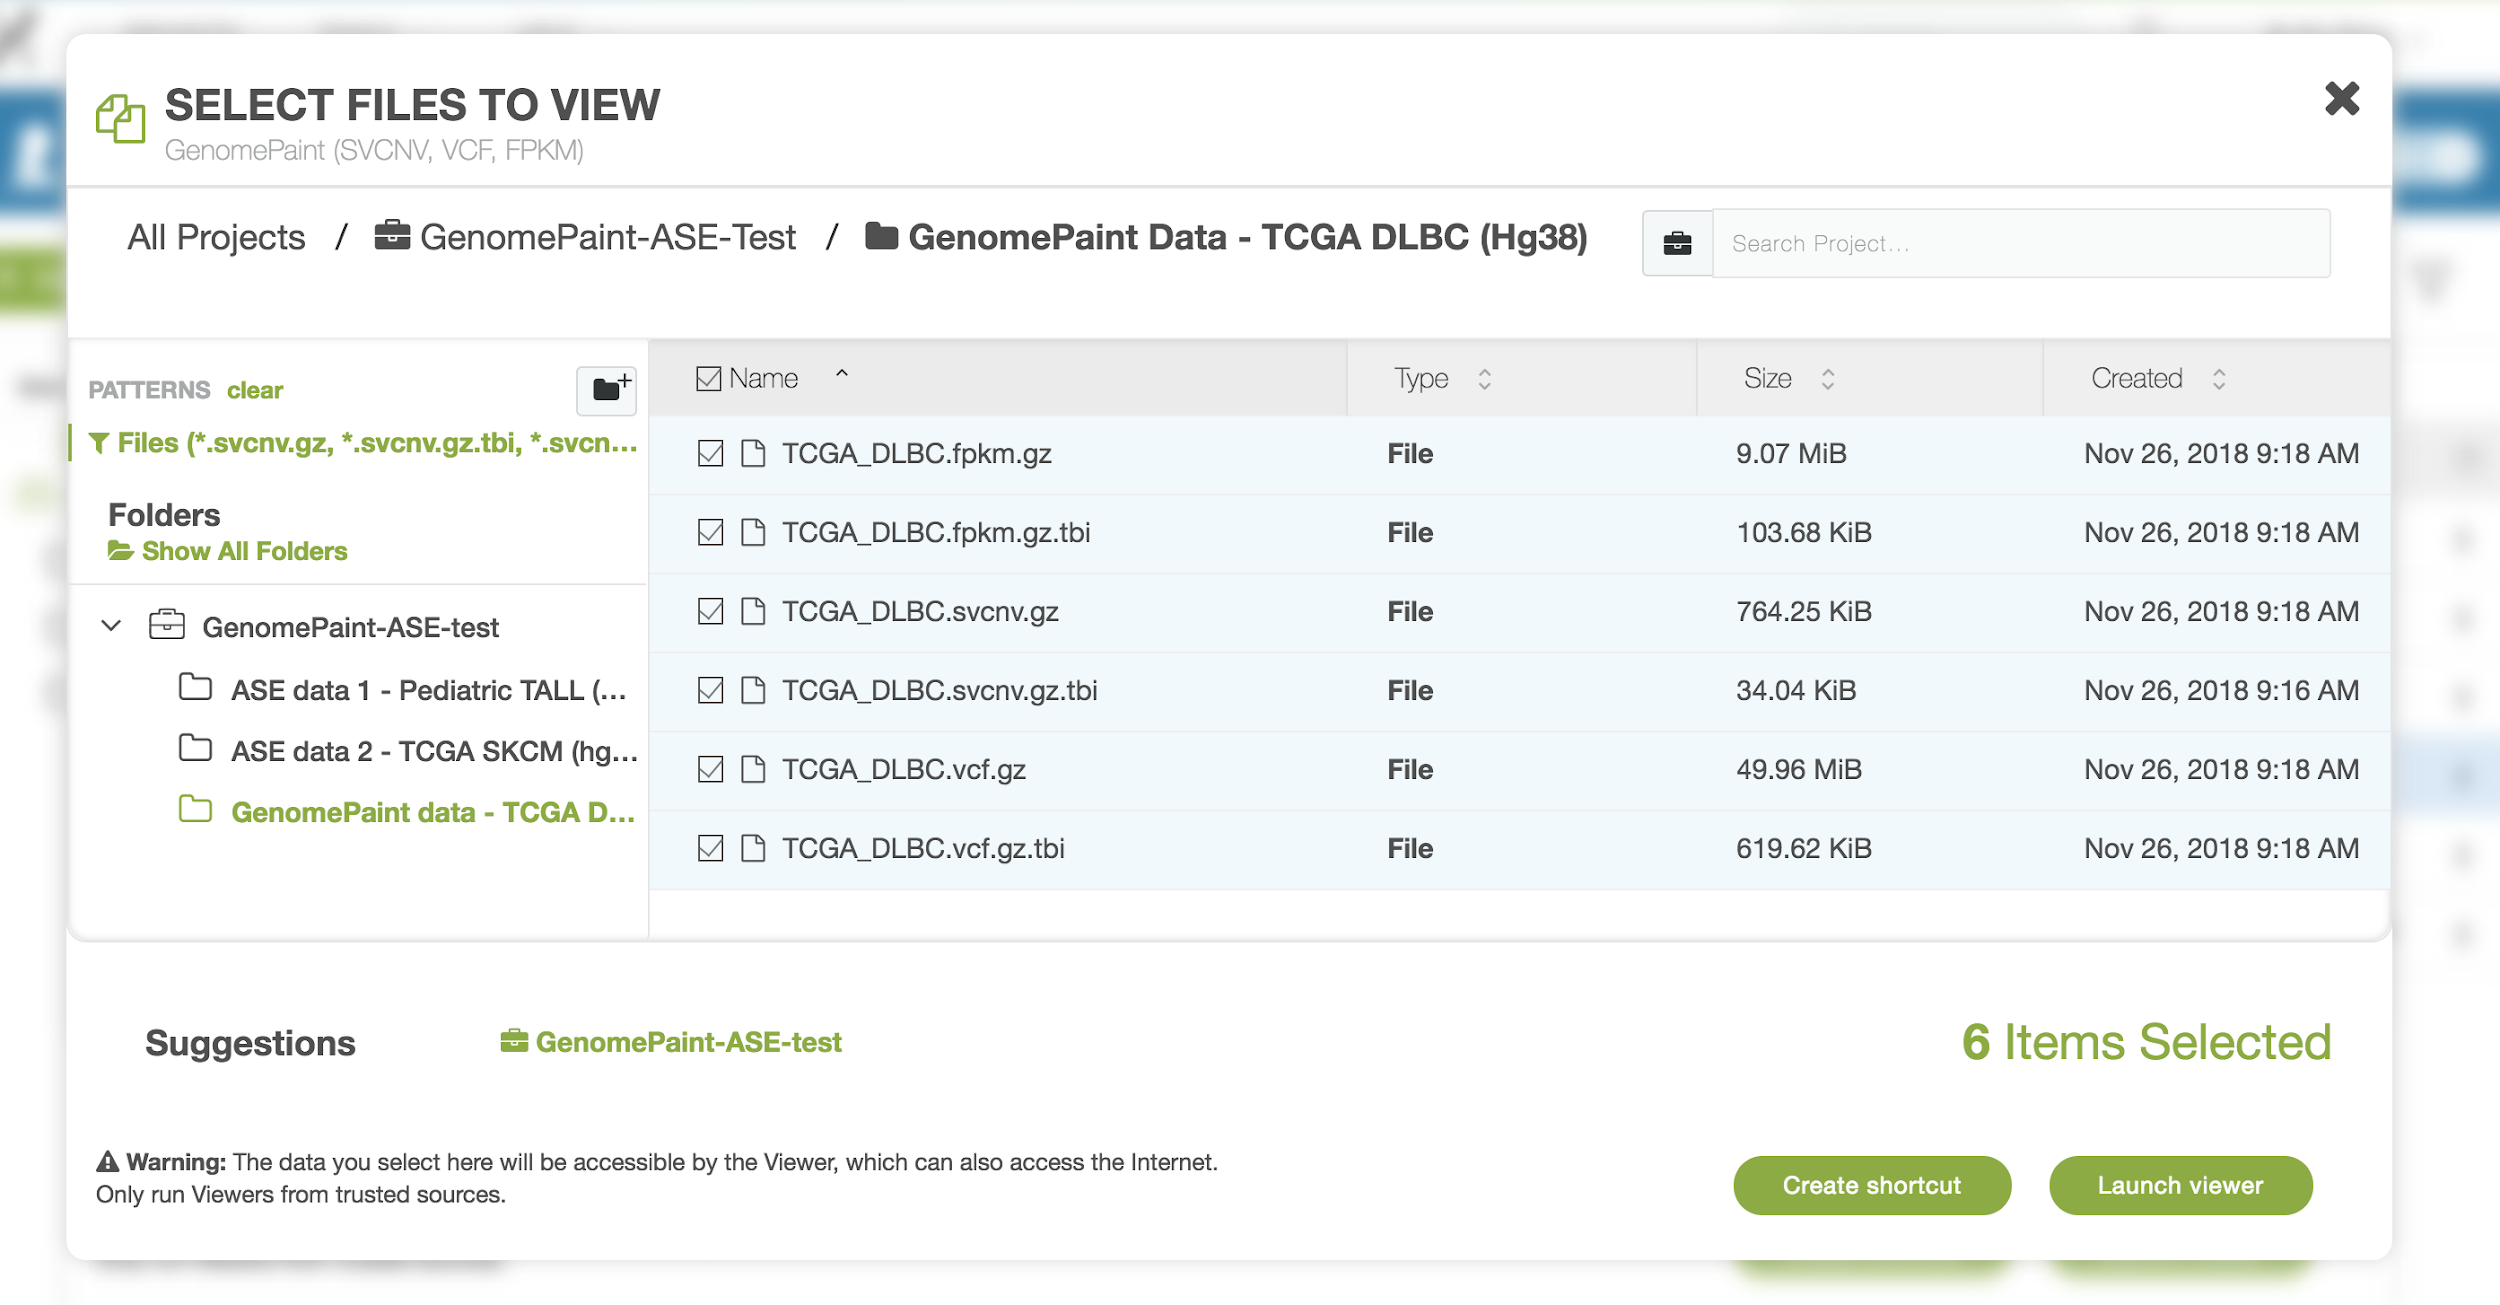This screenshot has height=1305, width=2500.
Task: Clear the file patterns filter
Action: [x=255, y=390]
